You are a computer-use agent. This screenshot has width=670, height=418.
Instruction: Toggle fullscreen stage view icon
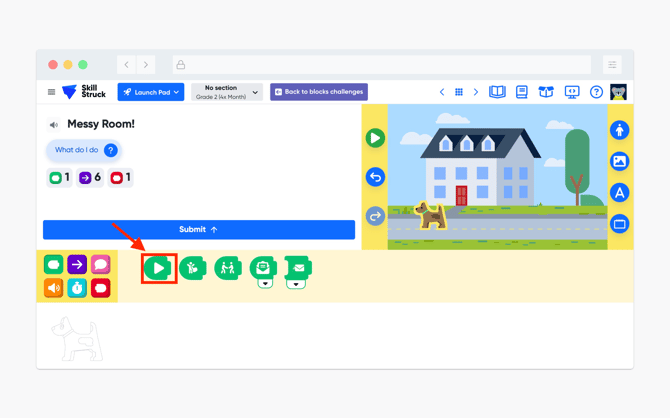(x=620, y=224)
